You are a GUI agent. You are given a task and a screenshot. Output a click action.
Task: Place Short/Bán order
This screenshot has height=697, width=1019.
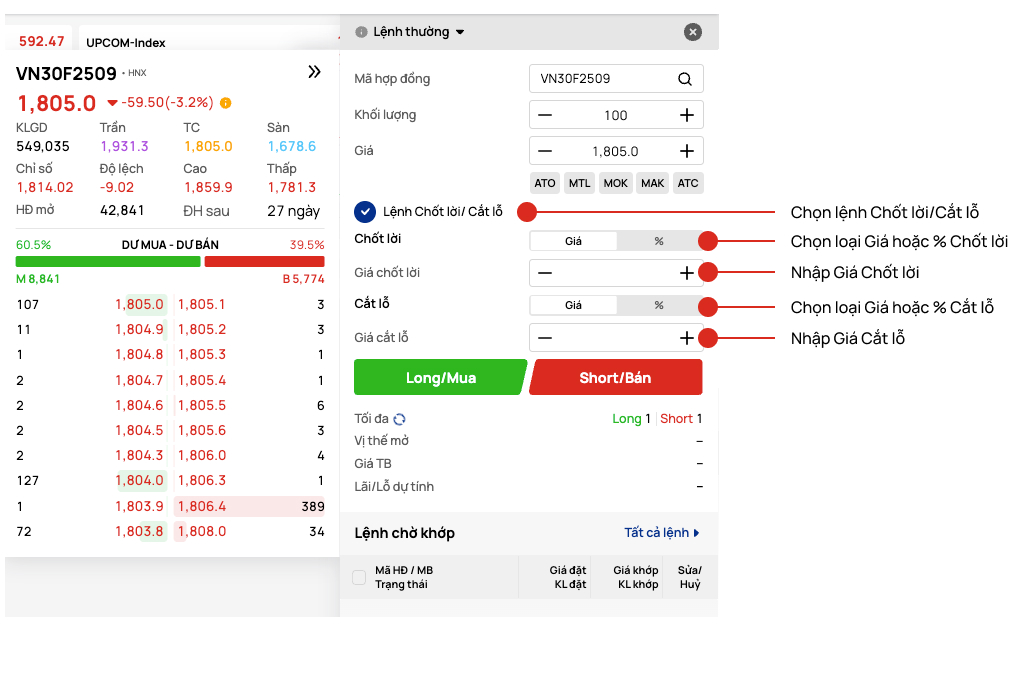(x=616, y=378)
